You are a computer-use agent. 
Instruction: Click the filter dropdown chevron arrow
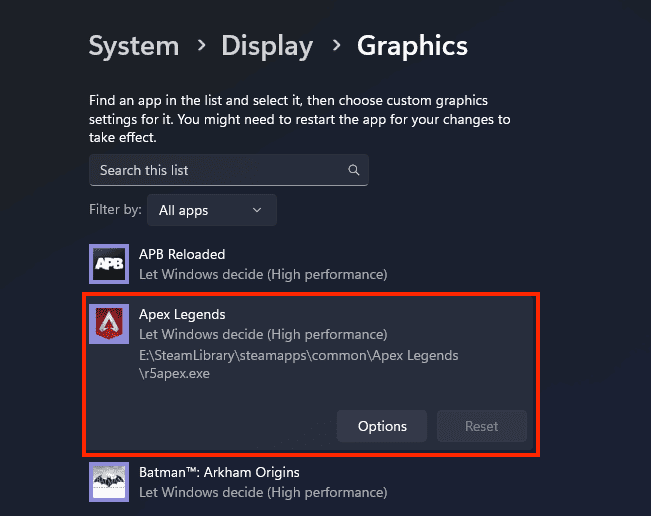(x=257, y=210)
